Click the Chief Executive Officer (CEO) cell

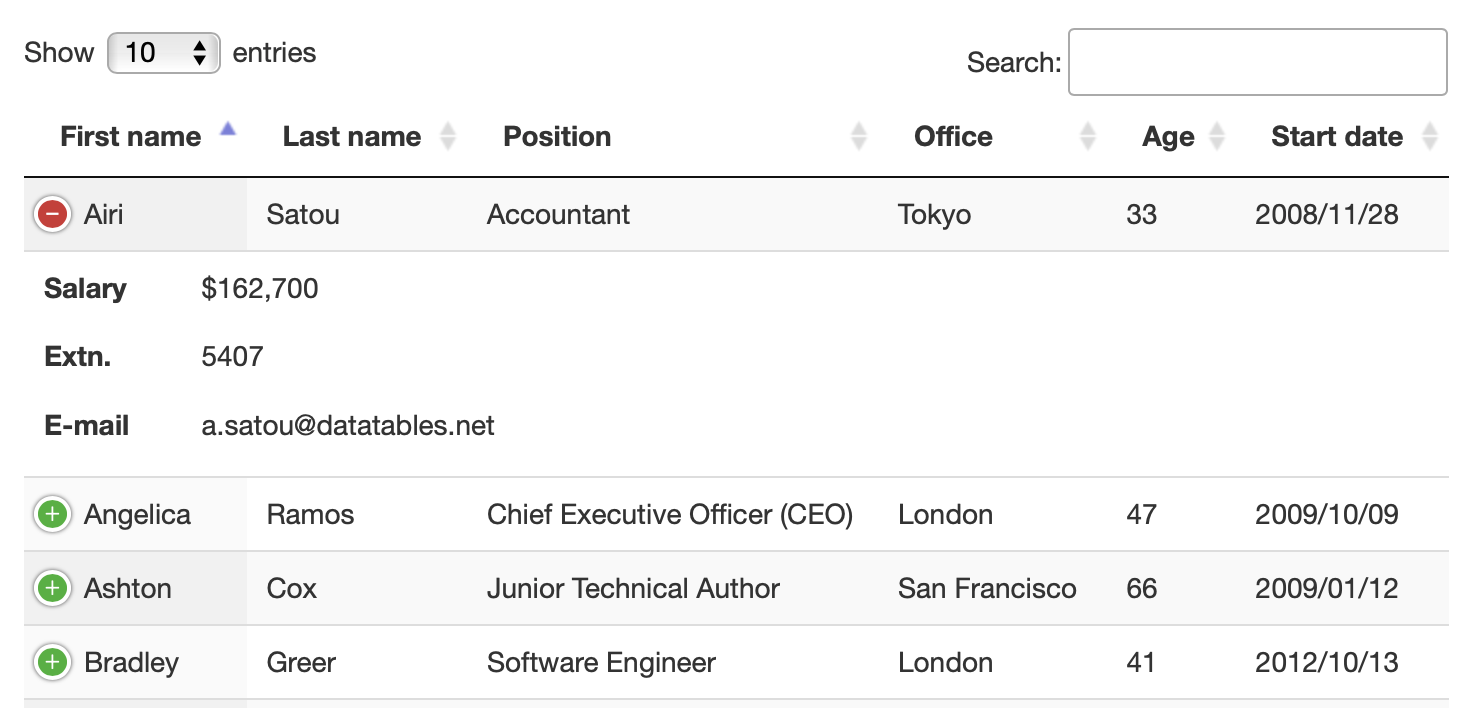(669, 515)
